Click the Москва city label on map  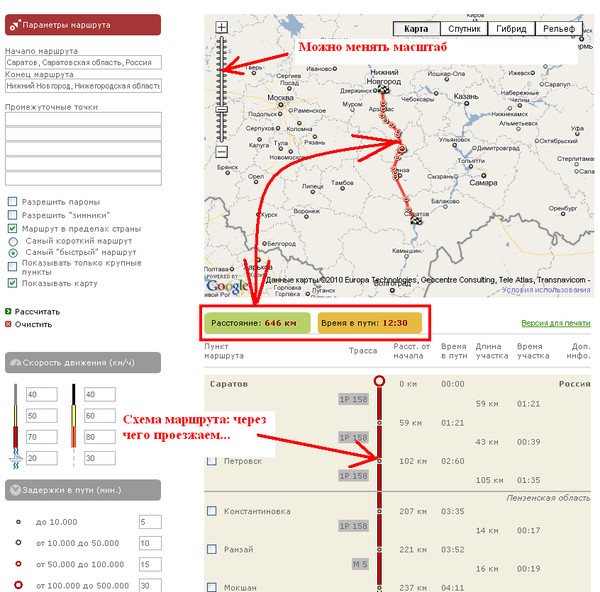click(280, 98)
